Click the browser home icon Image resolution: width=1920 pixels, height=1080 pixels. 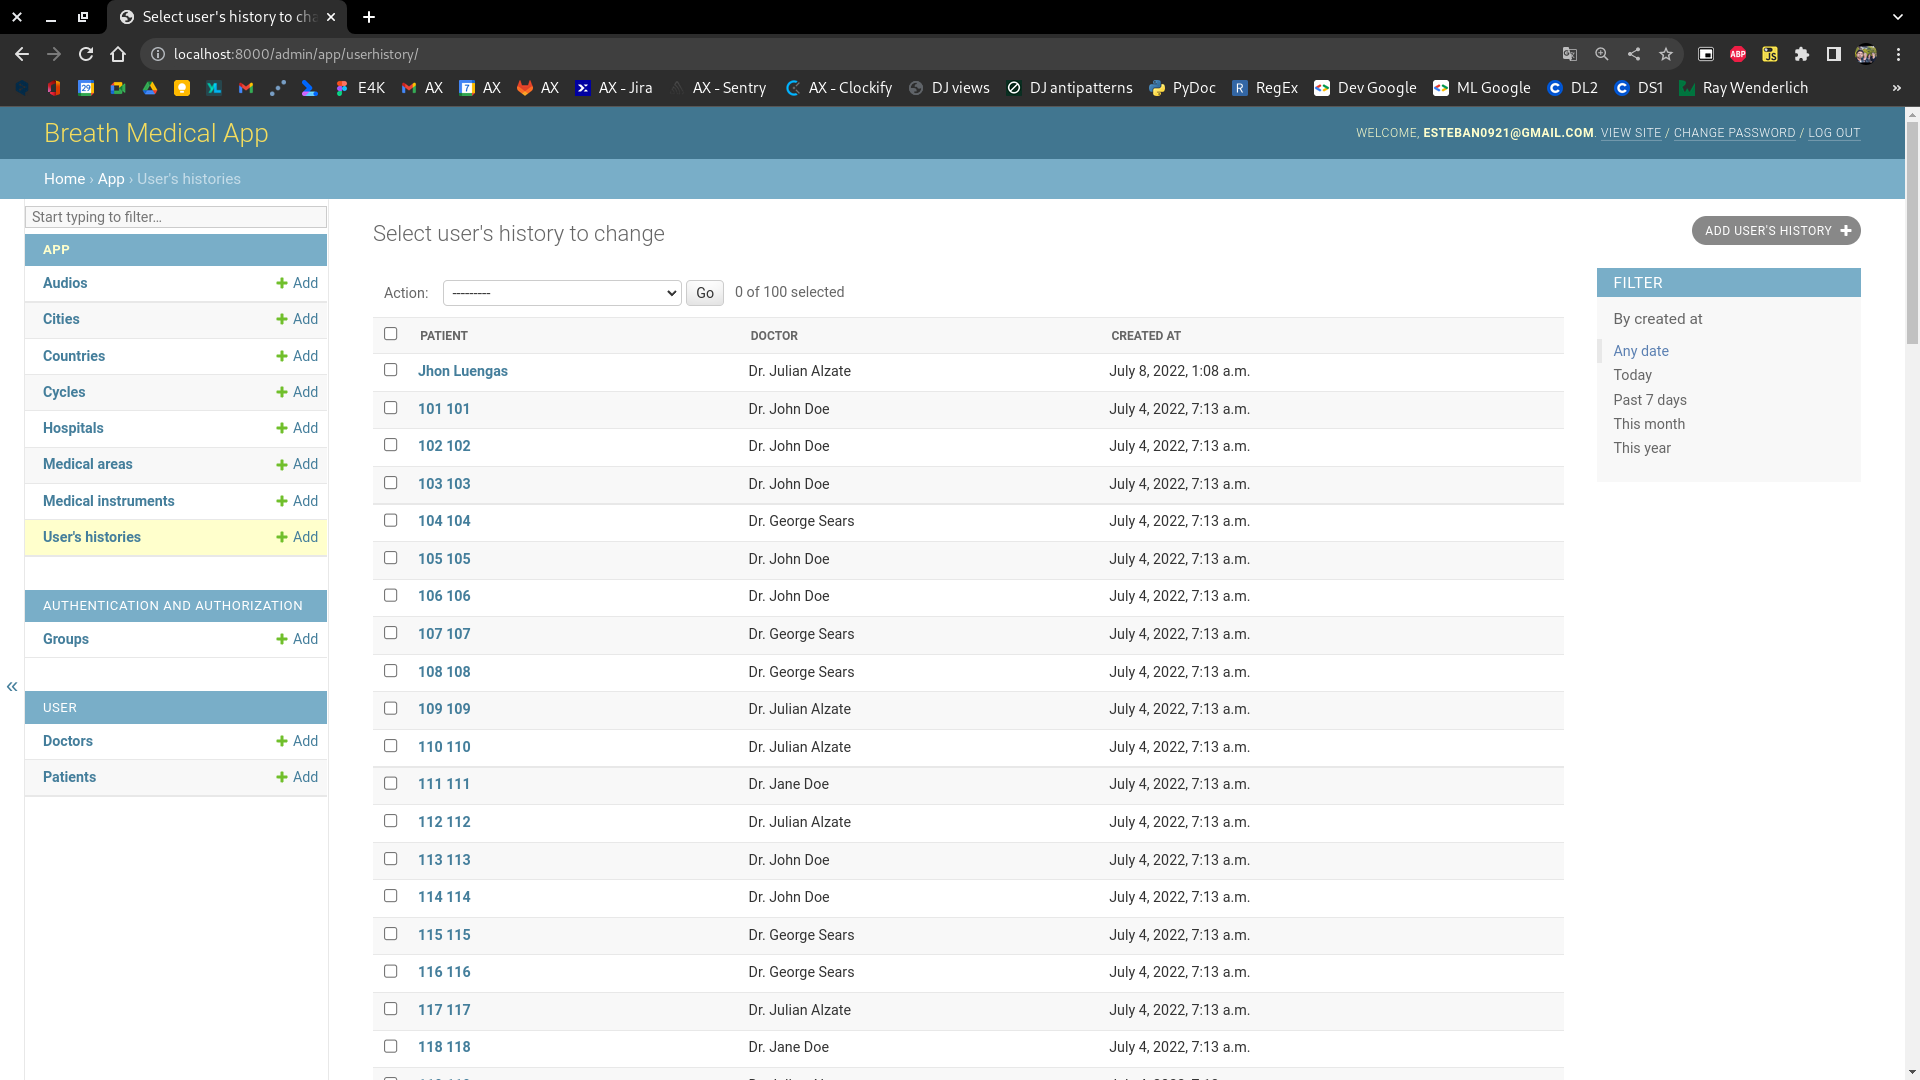click(118, 54)
